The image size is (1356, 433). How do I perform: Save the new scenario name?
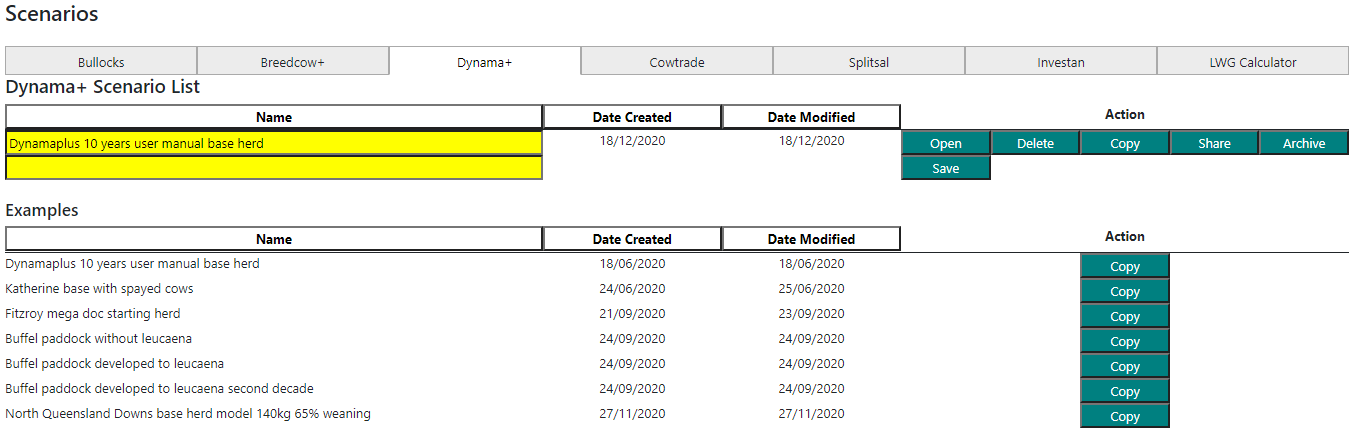click(946, 168)
